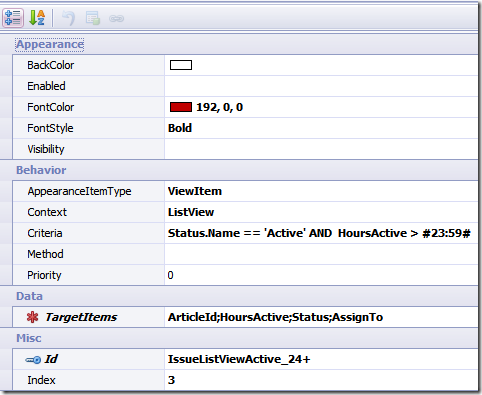Select the Context property name

(47, 212)
